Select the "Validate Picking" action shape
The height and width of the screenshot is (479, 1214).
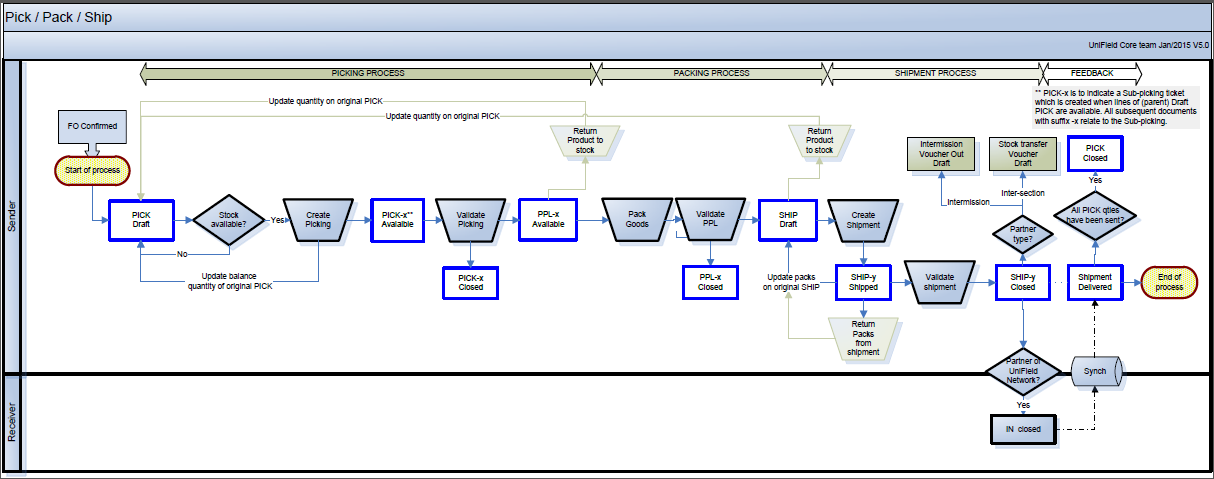pos(470,219)
